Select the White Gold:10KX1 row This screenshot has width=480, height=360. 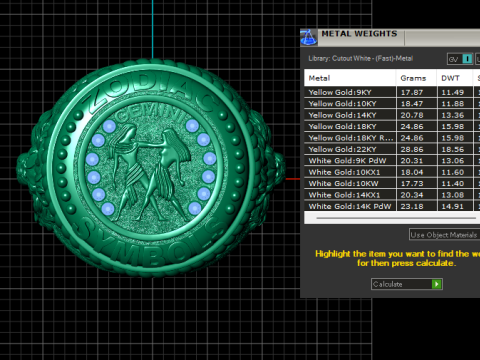pos(392,172)
